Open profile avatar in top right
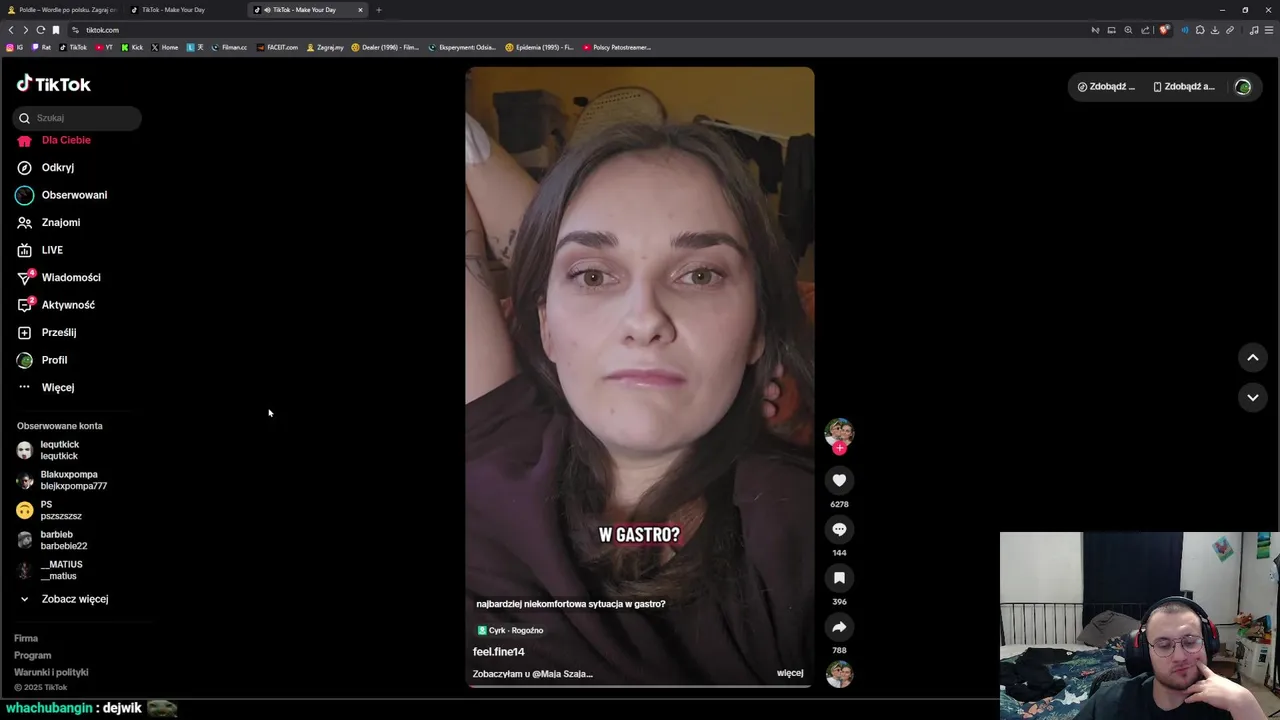Image resolution: width=1280 pixels, height=720 pixels. (x=1243, y=87)
